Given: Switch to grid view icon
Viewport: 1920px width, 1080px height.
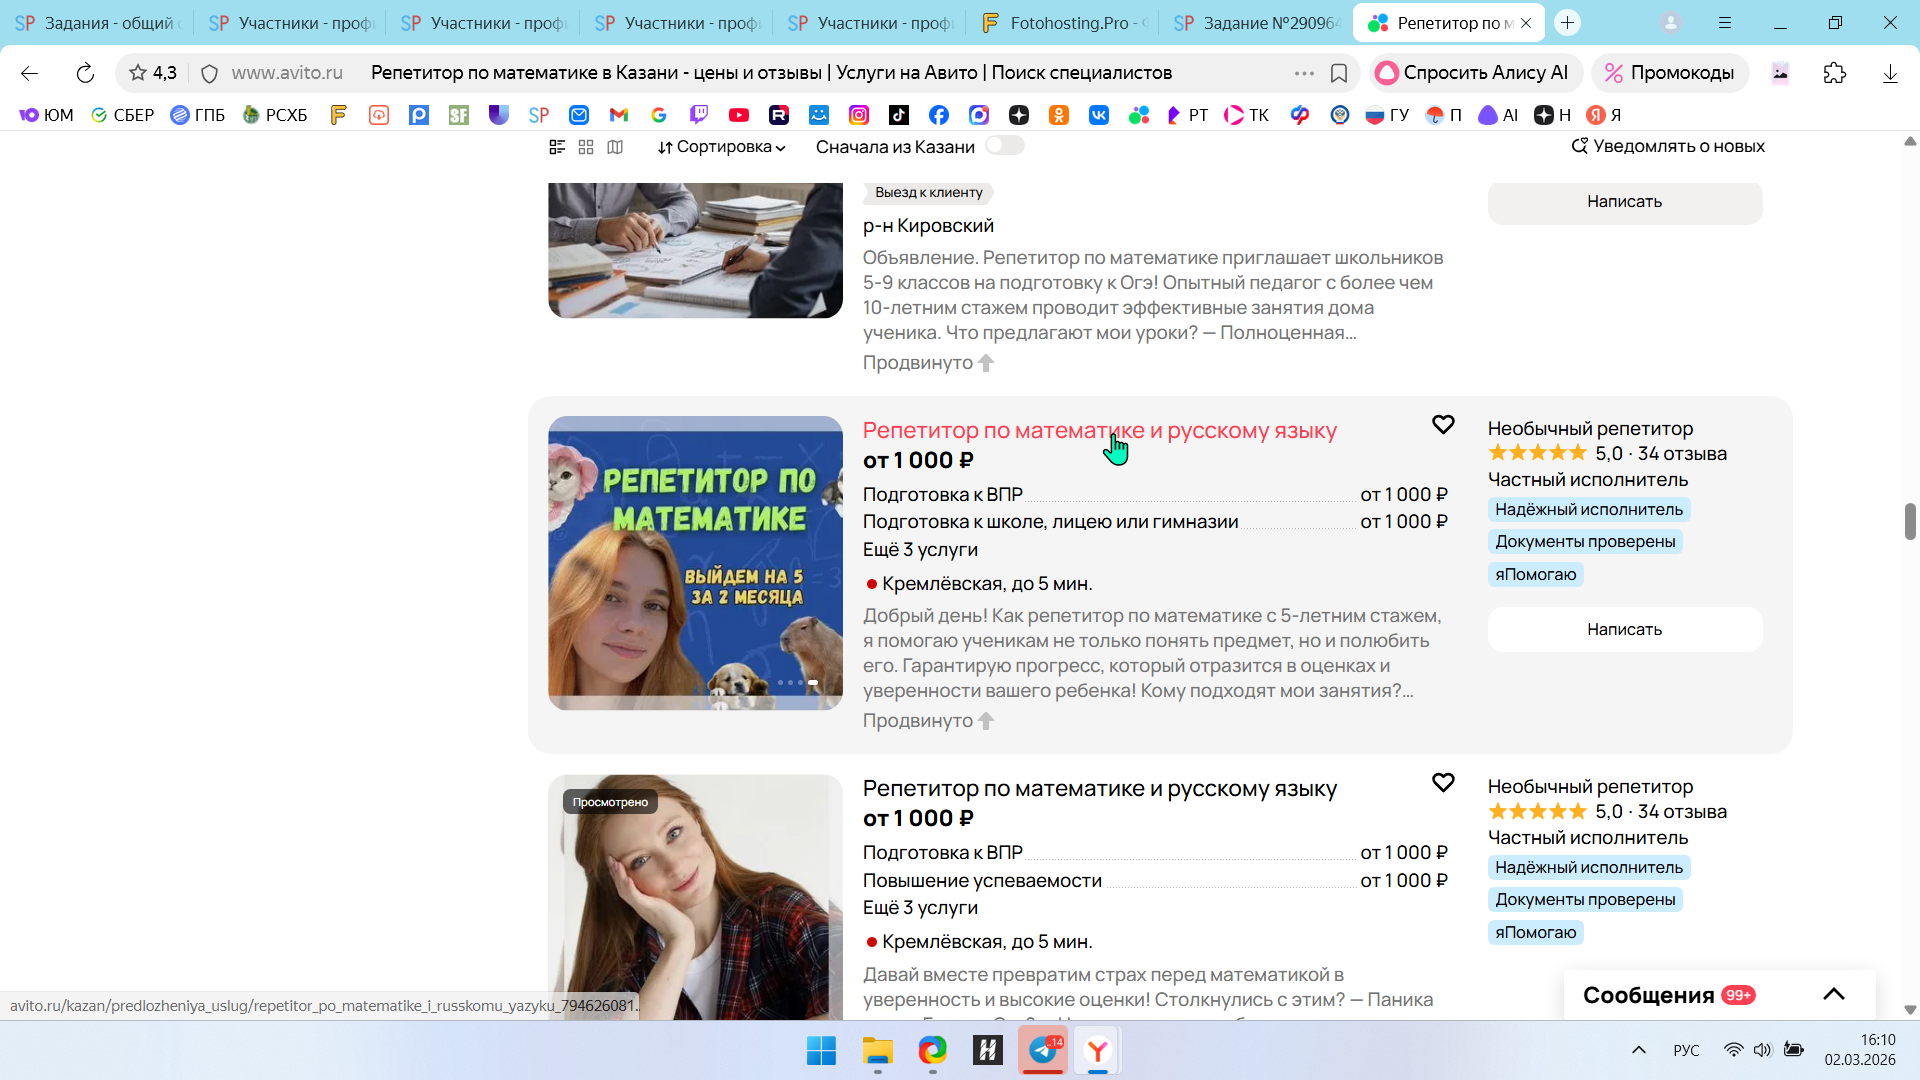Looking at the screenshot, I should (x=586, y=147).
